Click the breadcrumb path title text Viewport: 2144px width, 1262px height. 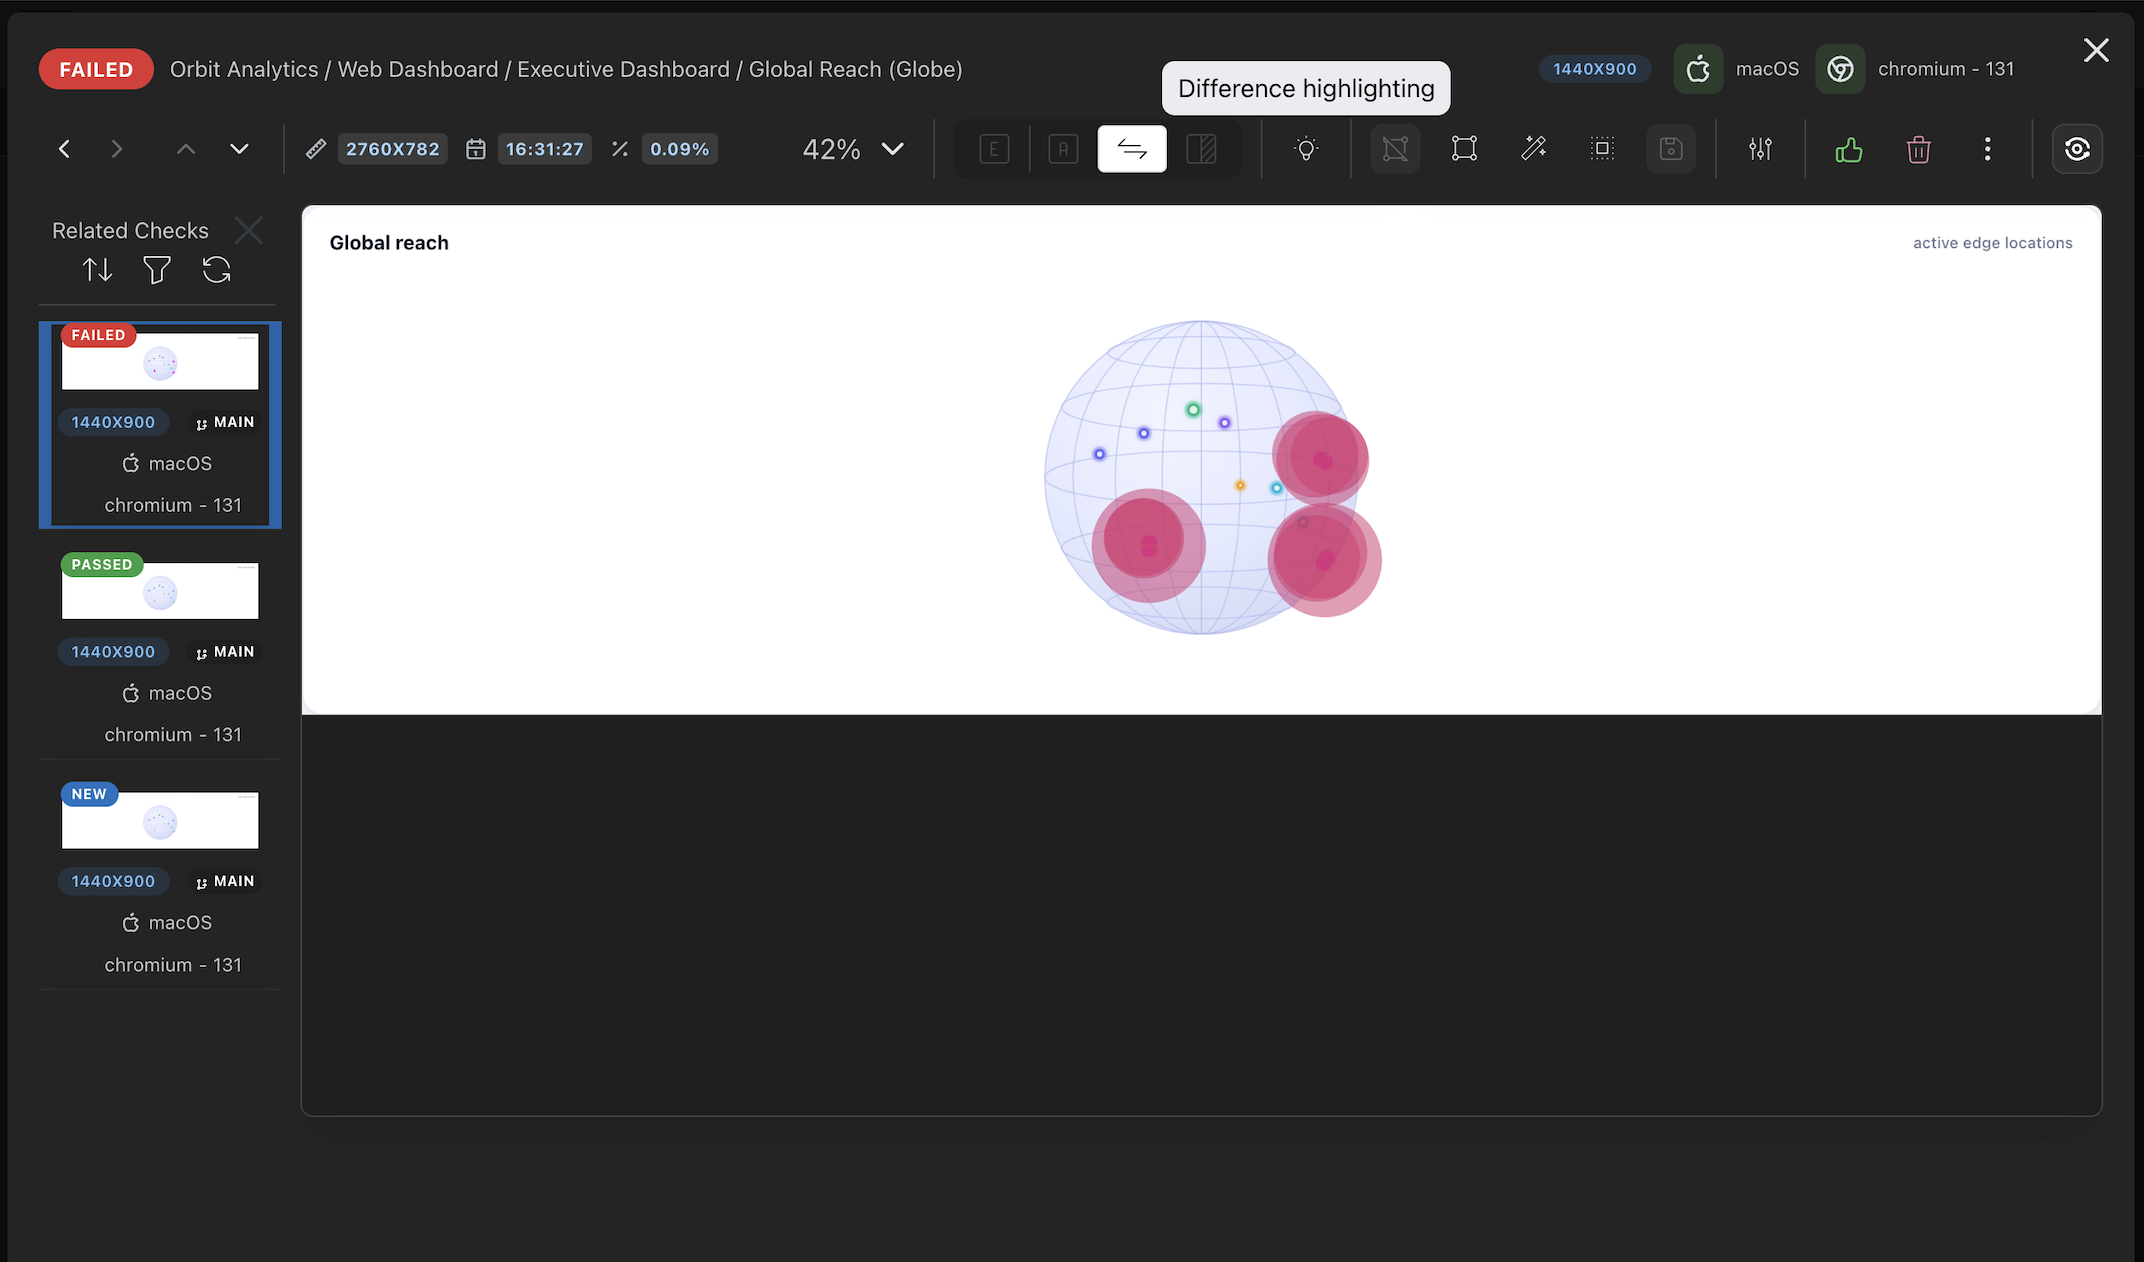pos(566,69)
